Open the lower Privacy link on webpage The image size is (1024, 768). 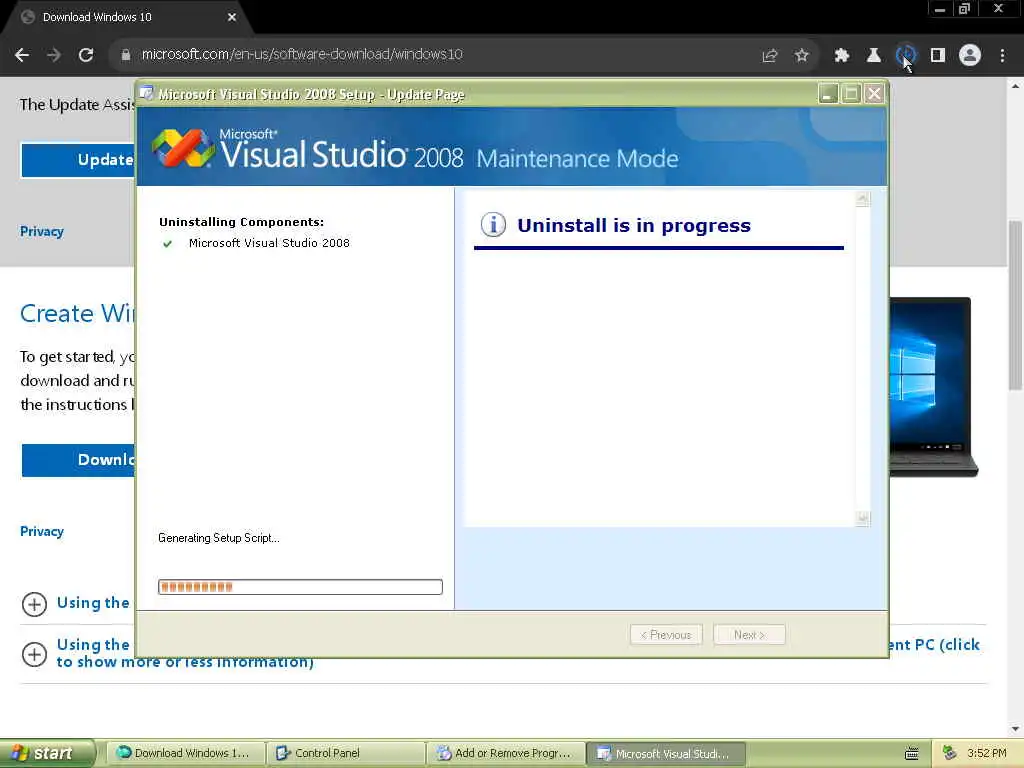tap(42, 531)
